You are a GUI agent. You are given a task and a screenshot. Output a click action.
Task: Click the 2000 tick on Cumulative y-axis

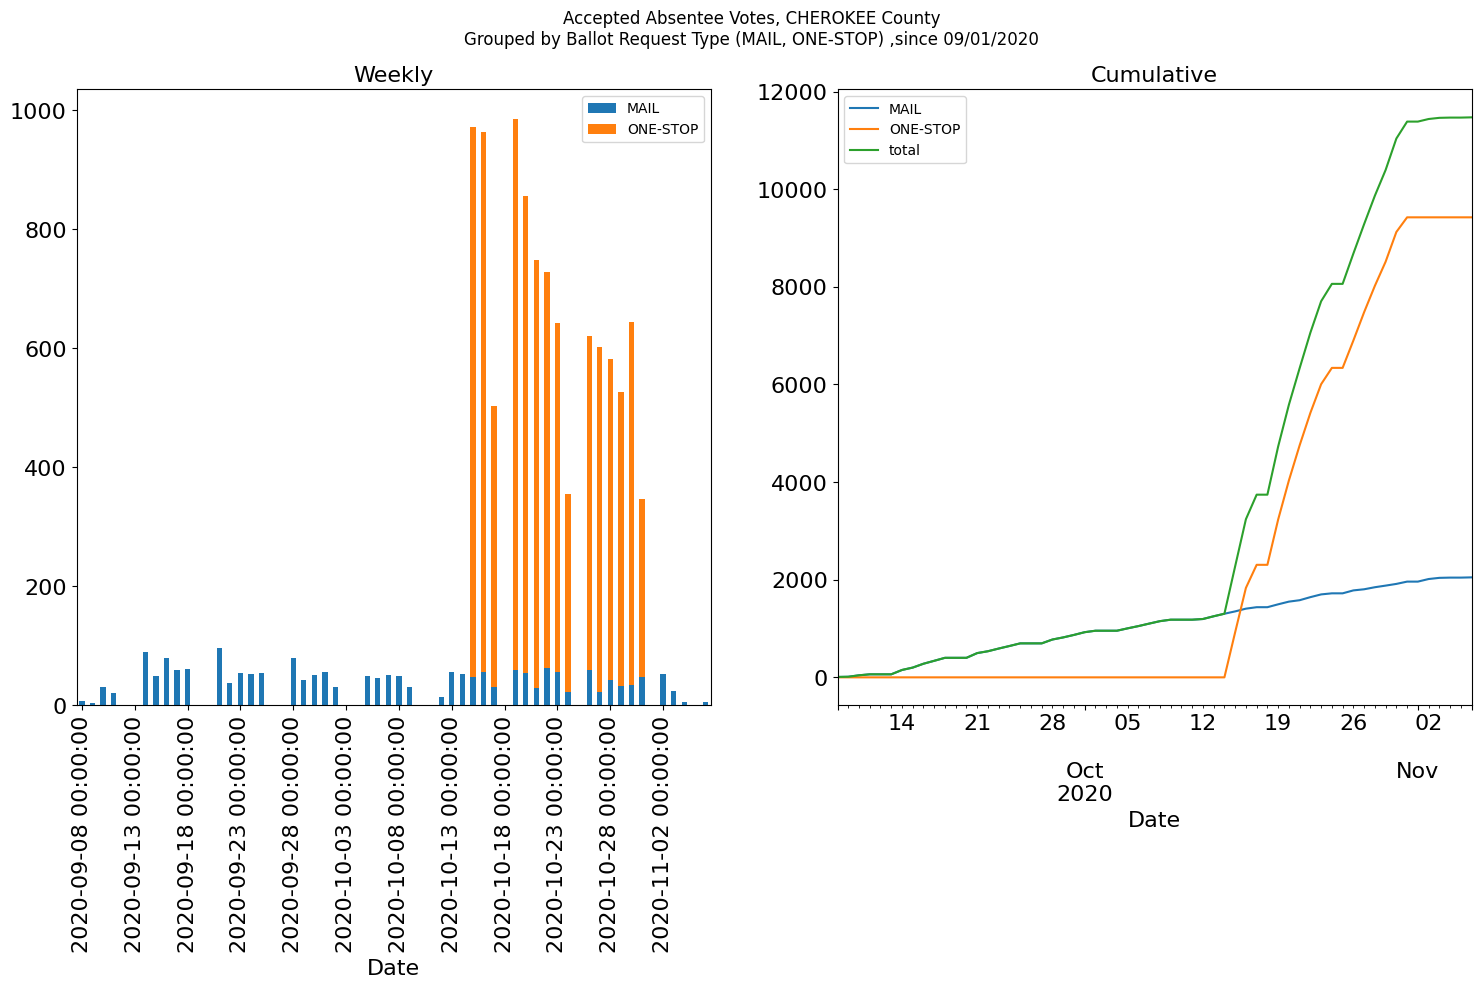click(x=800, y=581)
